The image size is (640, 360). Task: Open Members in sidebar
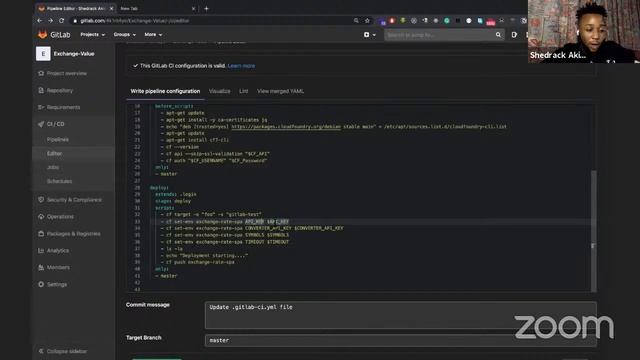point(58,267)
